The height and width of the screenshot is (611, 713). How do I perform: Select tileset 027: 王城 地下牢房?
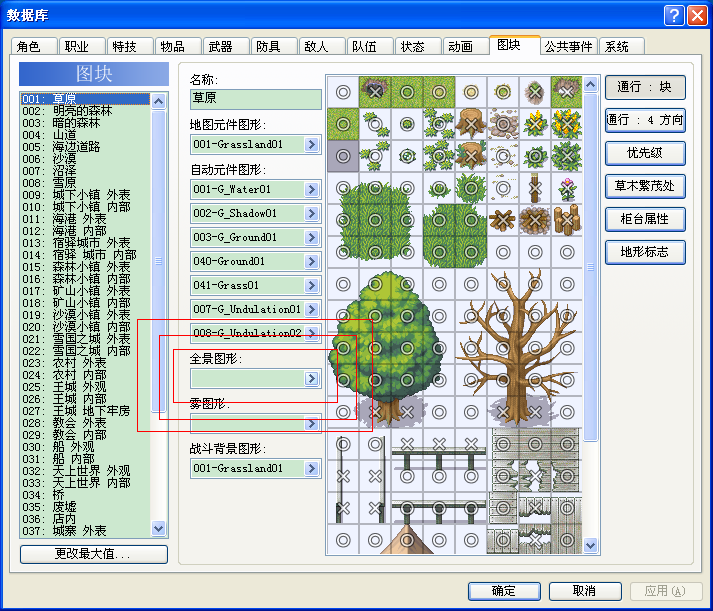click(x=85, y=411)
